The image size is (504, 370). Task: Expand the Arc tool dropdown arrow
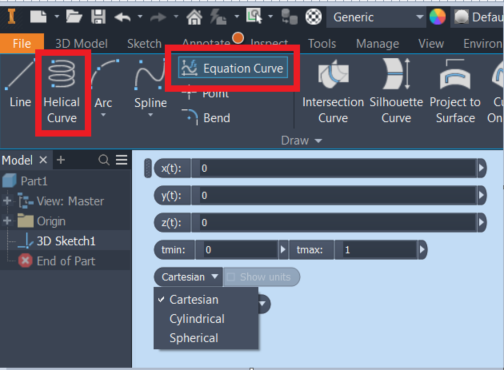point(103,115)
